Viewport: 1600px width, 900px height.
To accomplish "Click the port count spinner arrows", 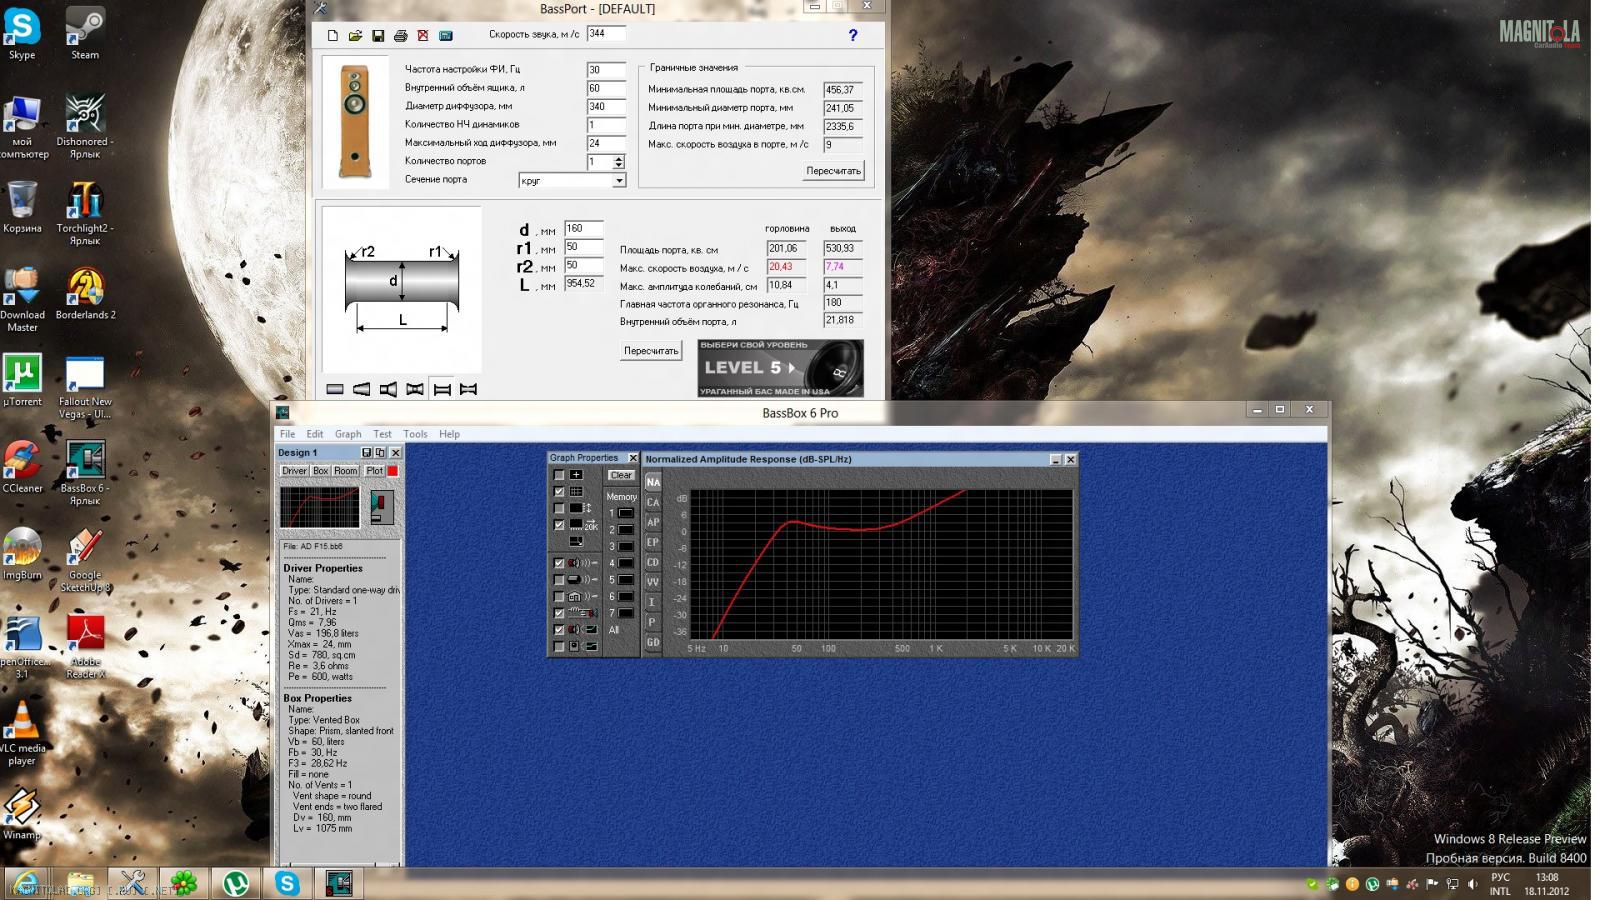I will 619,162.
